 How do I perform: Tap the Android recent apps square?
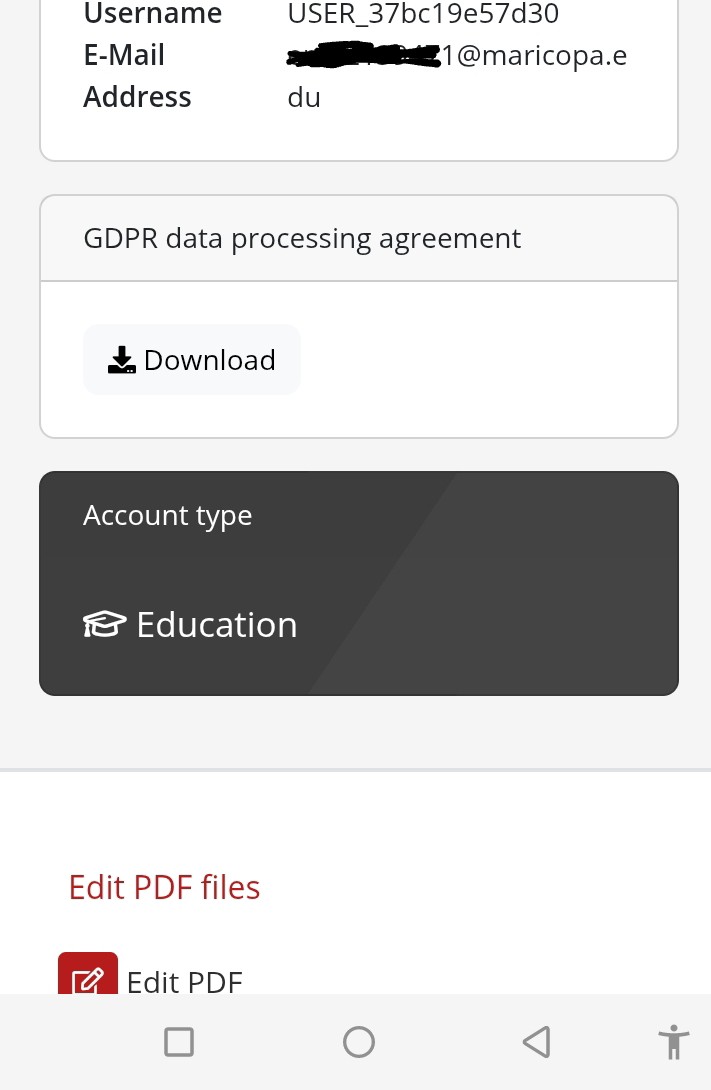point(179,1042)
